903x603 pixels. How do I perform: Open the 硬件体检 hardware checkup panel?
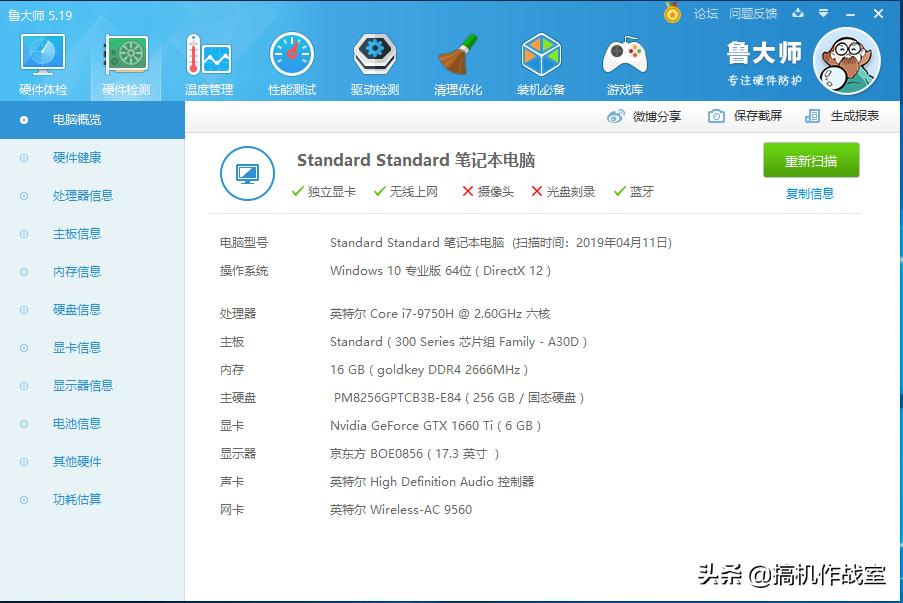tap(41, 62)
